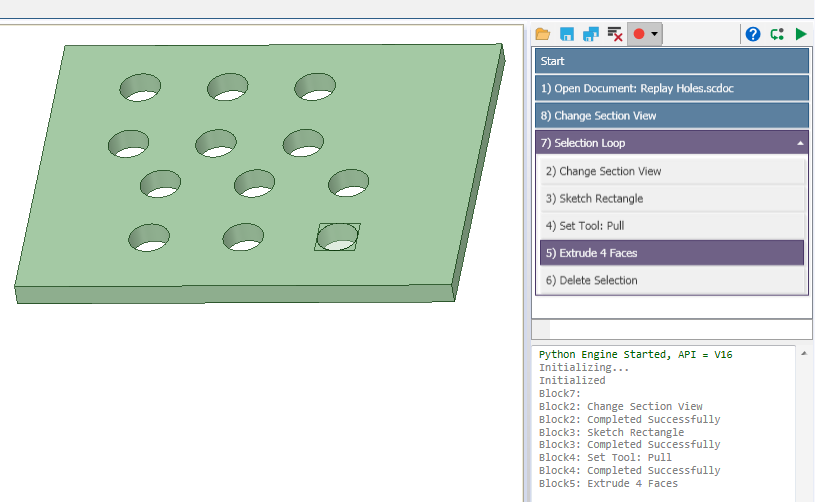This screenshot has height=502, width=815.
Task: Click log line 'Block3: Completed Successfully'
Action: pos(629,445)
